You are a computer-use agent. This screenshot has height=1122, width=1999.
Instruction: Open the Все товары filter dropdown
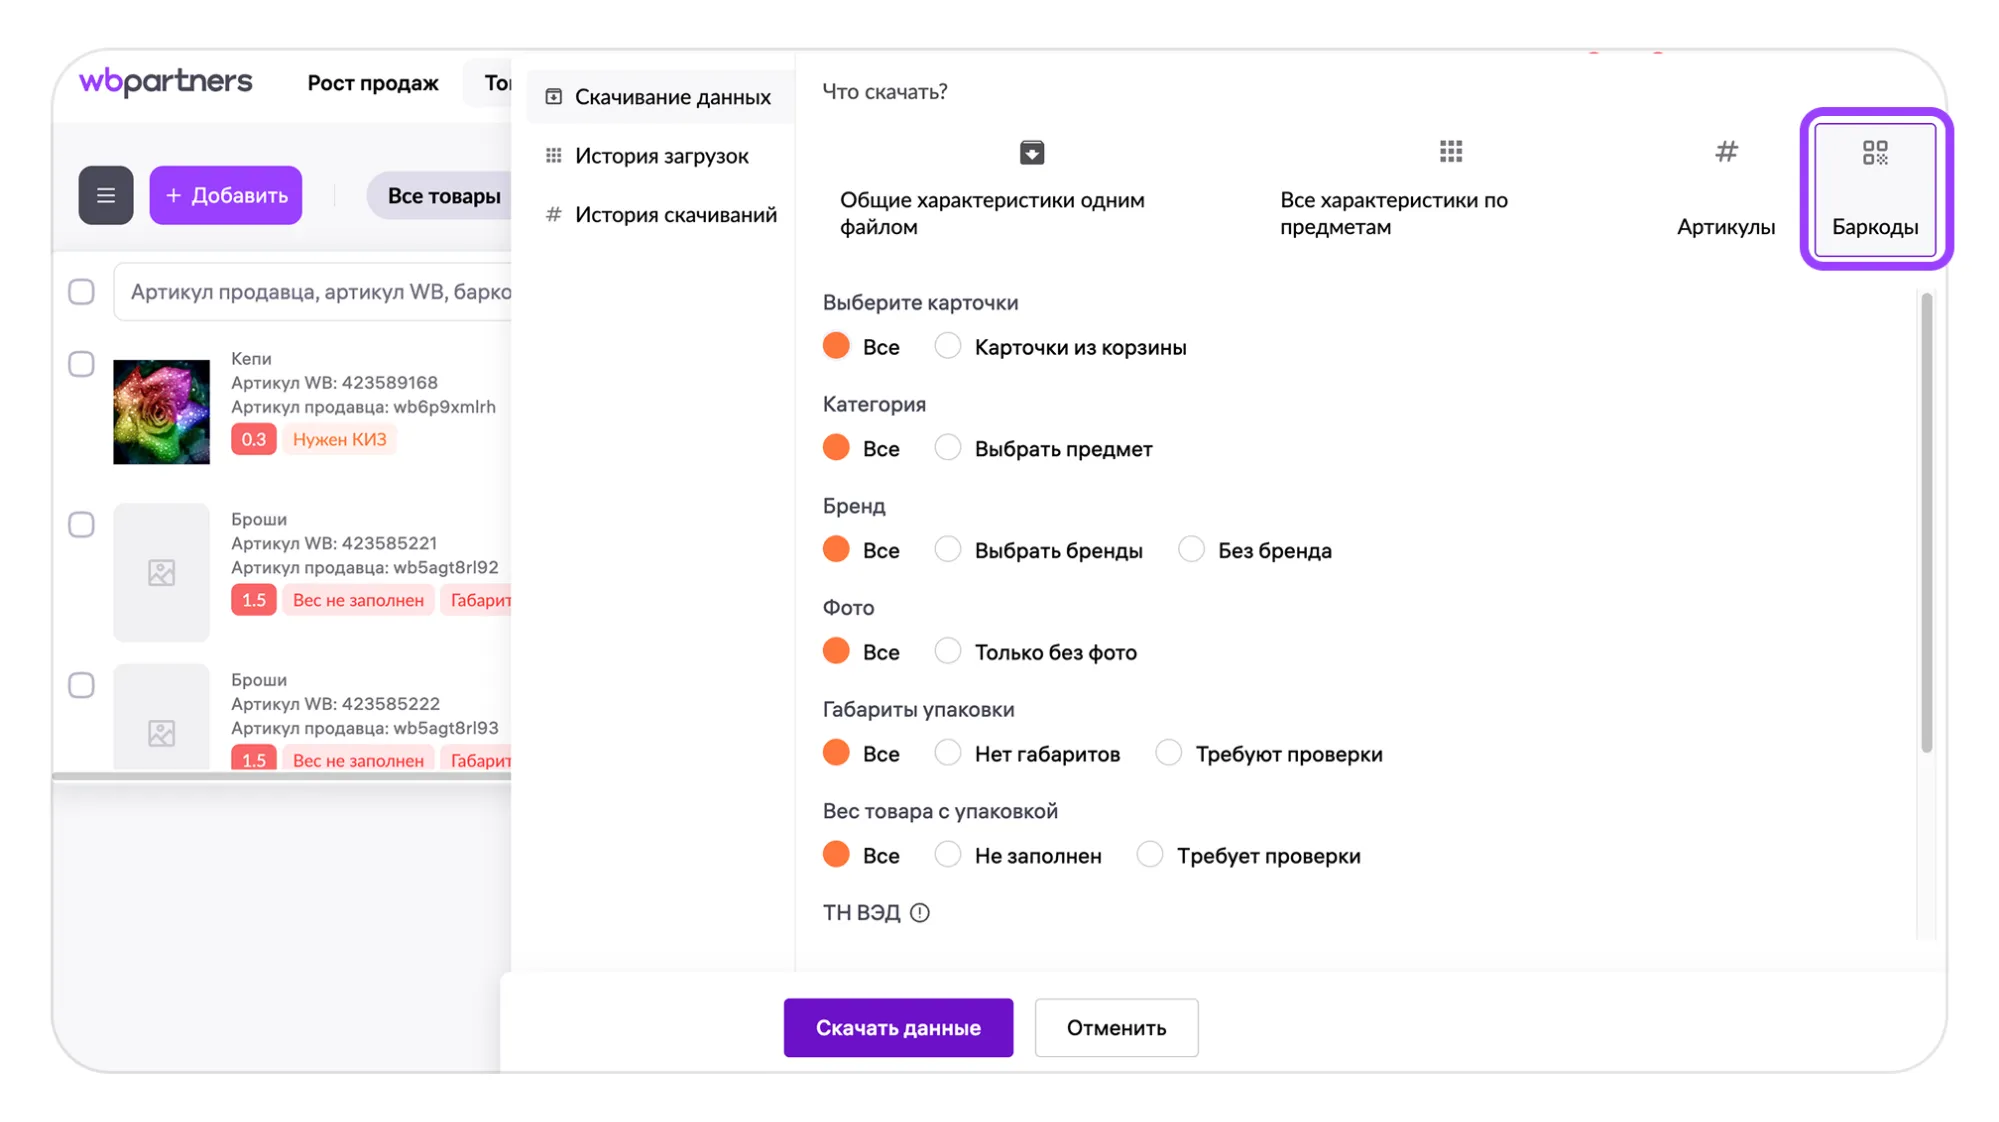point(443,195)
